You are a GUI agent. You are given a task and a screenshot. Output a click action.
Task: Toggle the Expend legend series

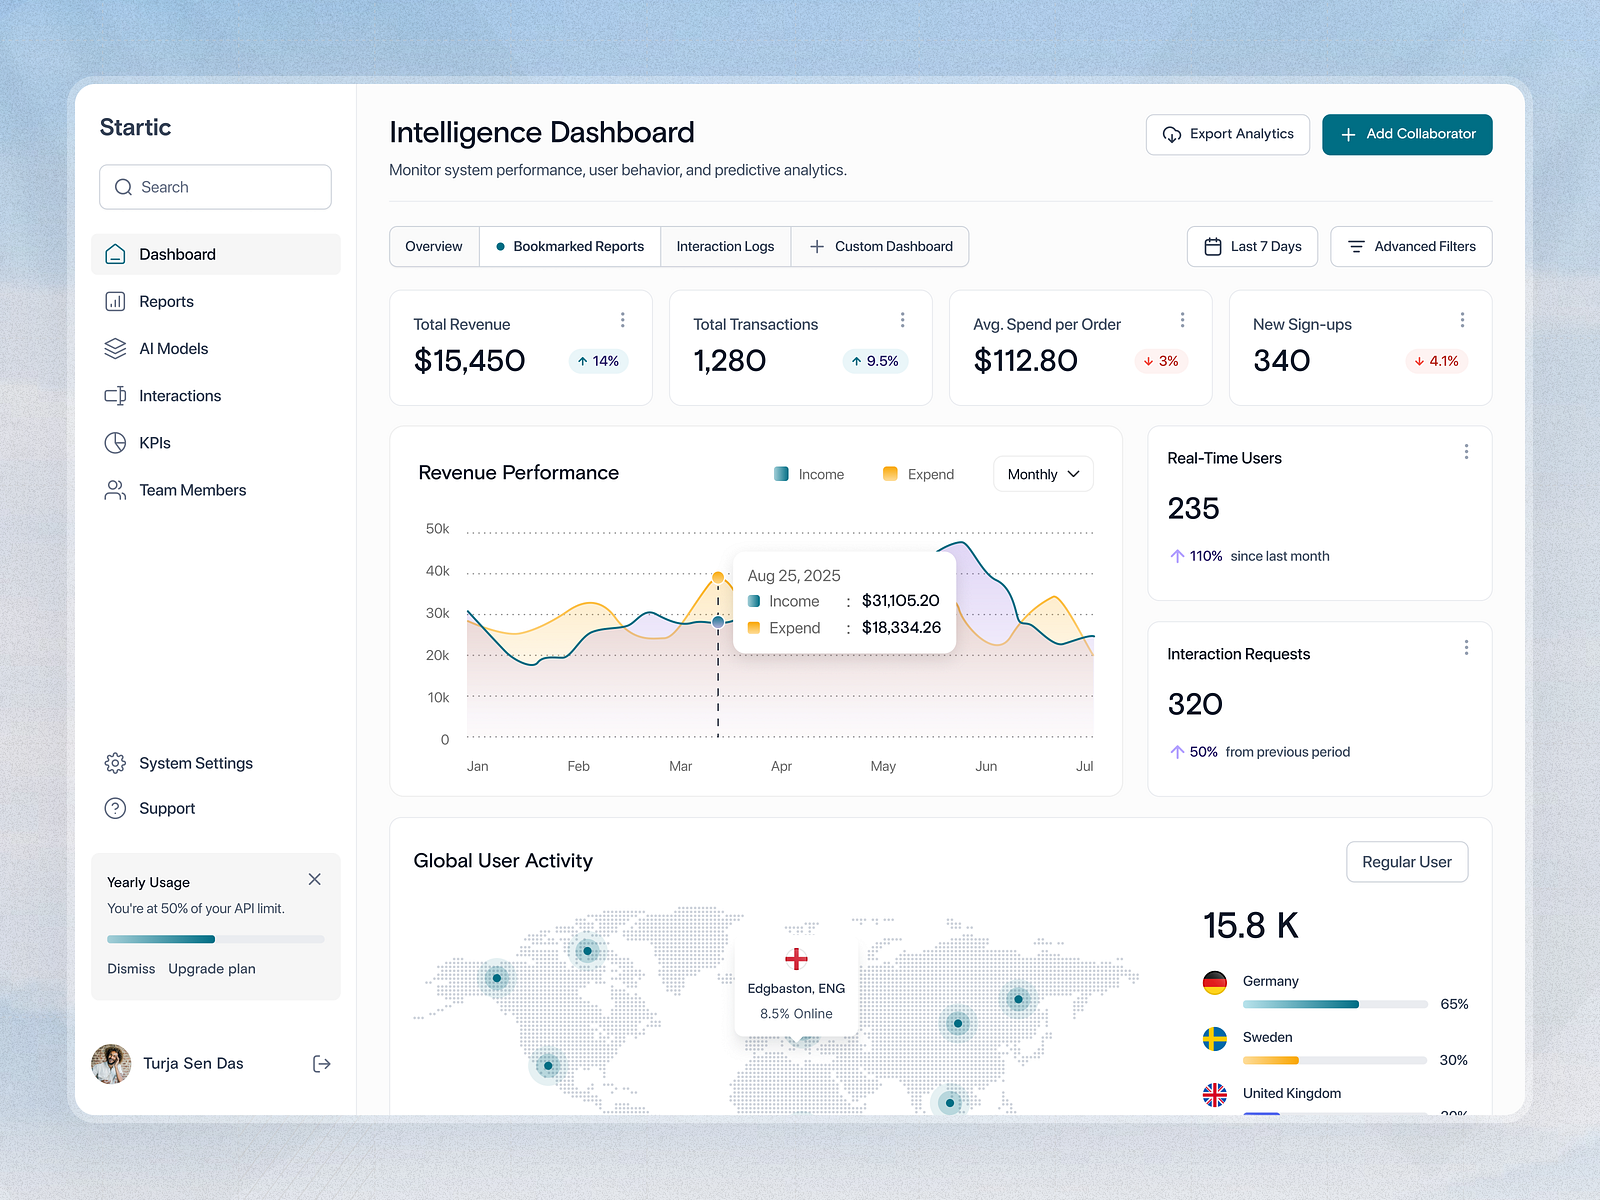pos(918,474)
